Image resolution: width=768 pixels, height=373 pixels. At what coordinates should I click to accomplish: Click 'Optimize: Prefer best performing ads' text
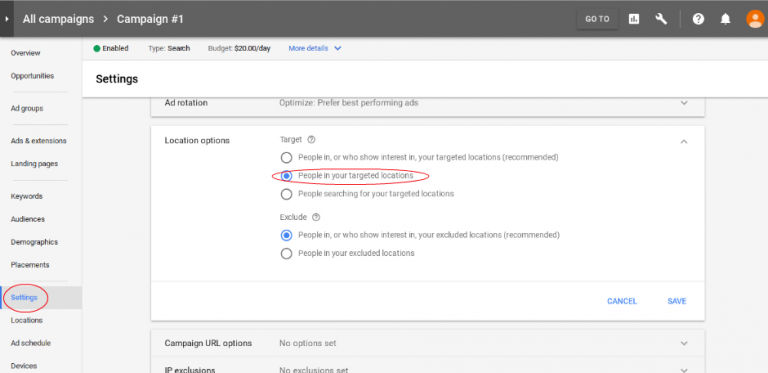(x=349, y=103)
